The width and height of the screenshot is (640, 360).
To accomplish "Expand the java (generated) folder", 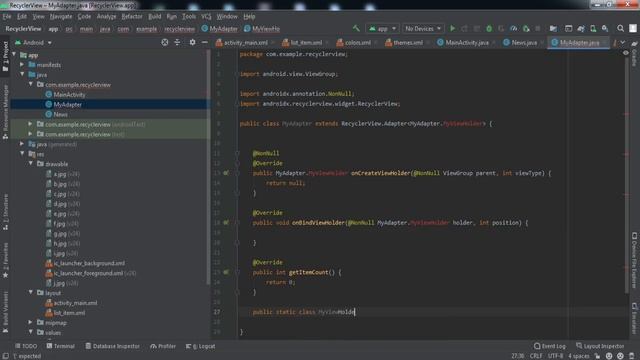I will click(x=22, y=144).
